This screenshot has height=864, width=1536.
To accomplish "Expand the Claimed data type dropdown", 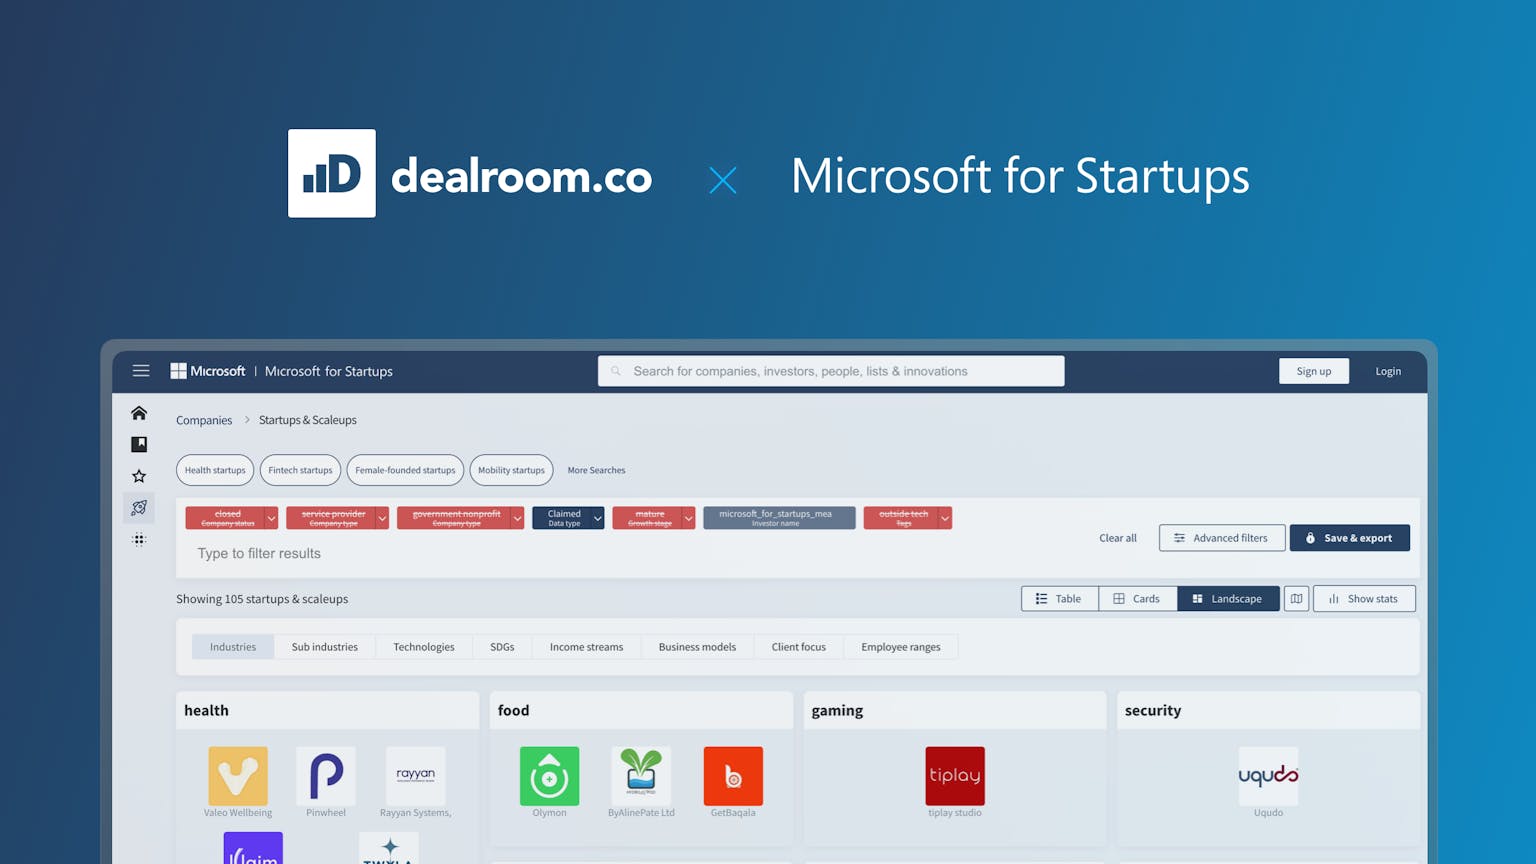I will point(597,518).
